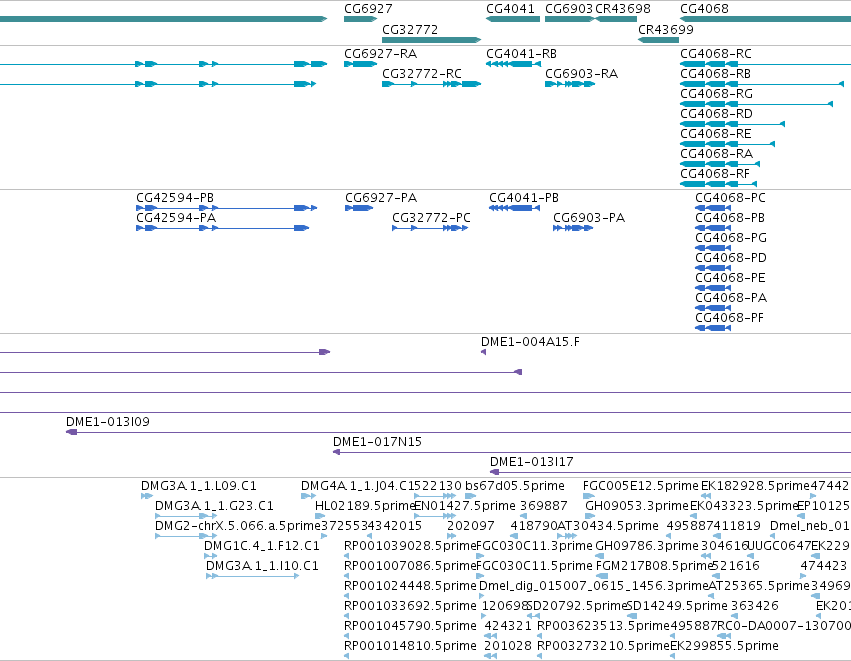This screenshot has height=661, width=851.
Task: Click EST DMG3A.1_1.I10.C1
Action: [x=262, y=566]
